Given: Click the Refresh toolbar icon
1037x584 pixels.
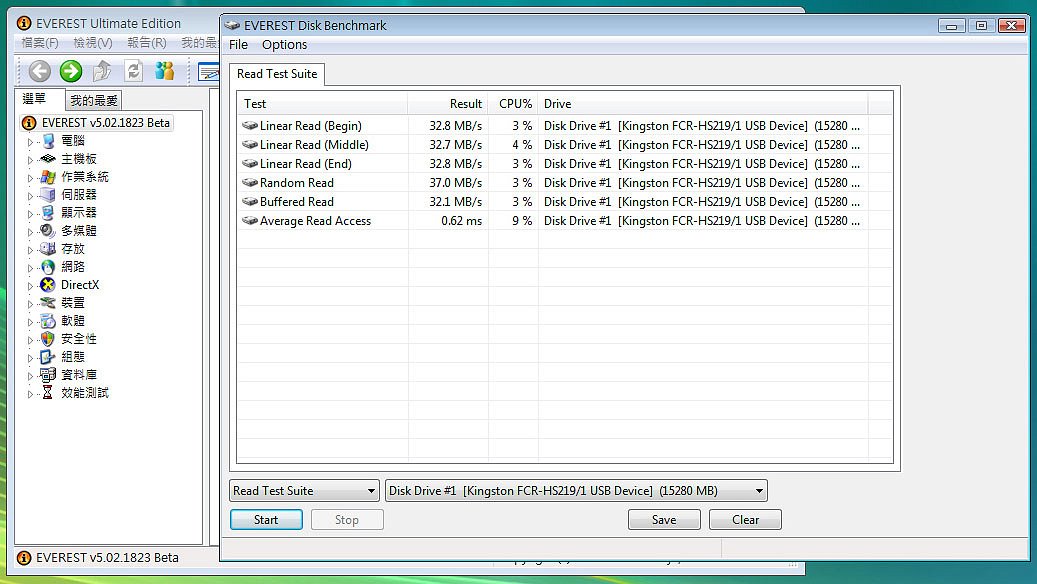Looking at the screenshot, I should [x=134, y=71].
